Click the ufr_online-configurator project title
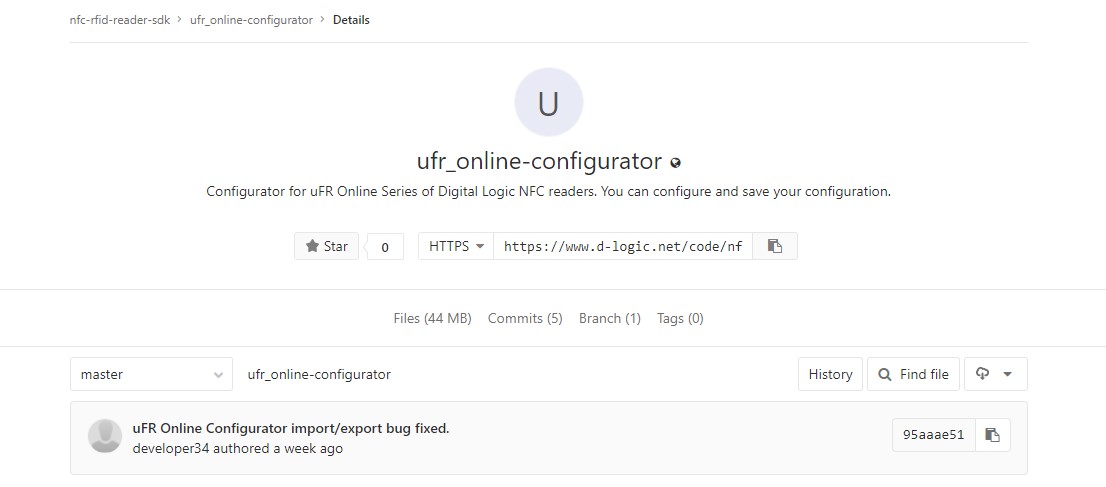The width and height of the screenshot is (1106, 487). (x=540, y=162)
